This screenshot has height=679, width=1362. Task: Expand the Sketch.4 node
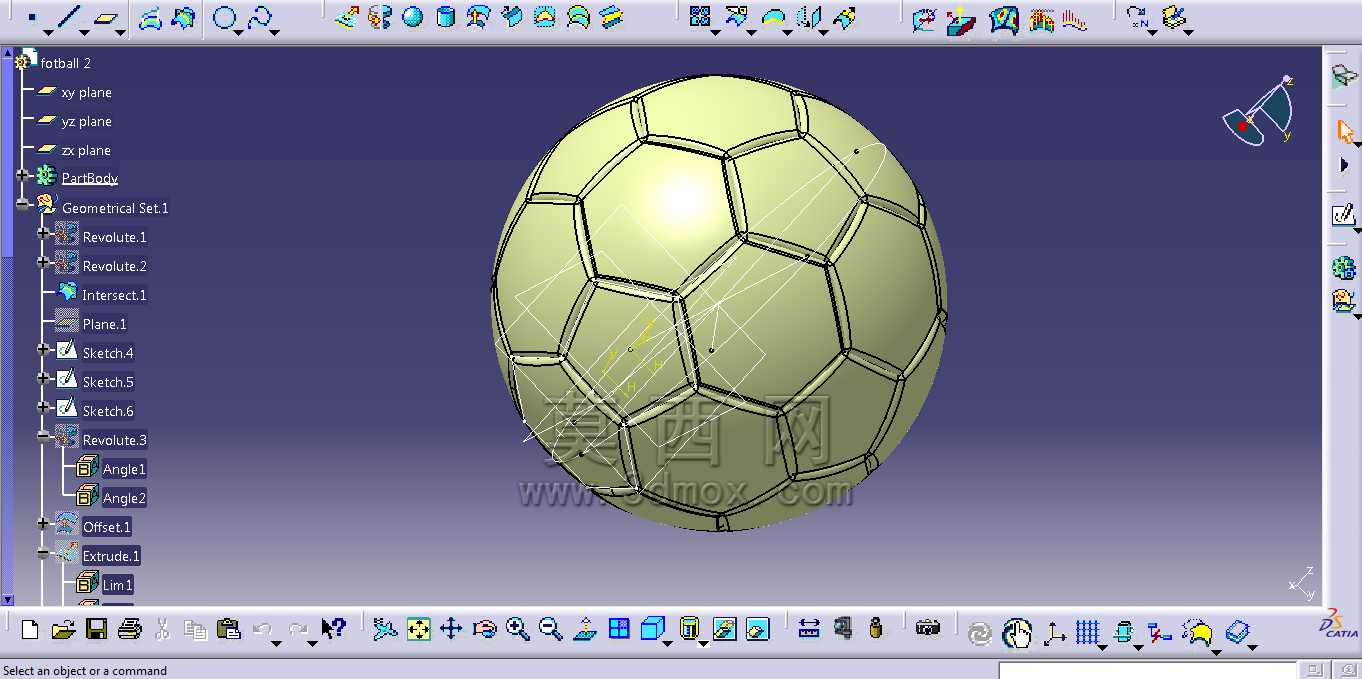point(43,349)
